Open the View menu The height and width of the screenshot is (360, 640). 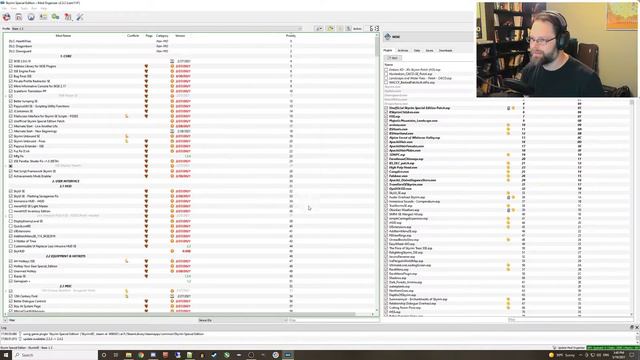(13, 8)
